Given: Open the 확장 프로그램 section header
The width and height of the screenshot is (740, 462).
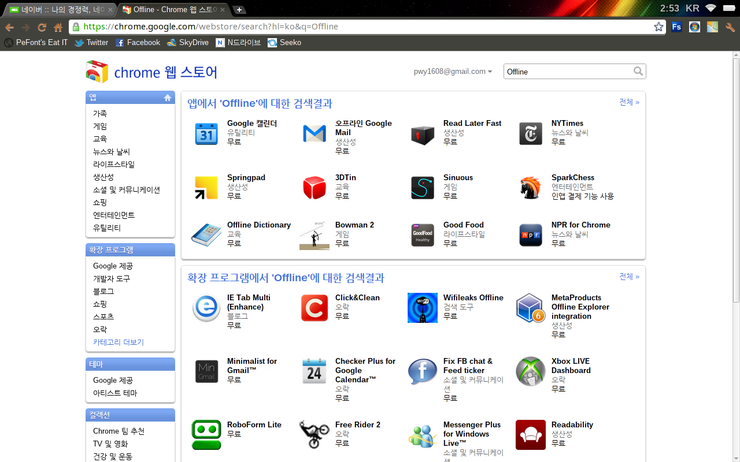Looking at the screenshot, I should (x=130, y=250).
